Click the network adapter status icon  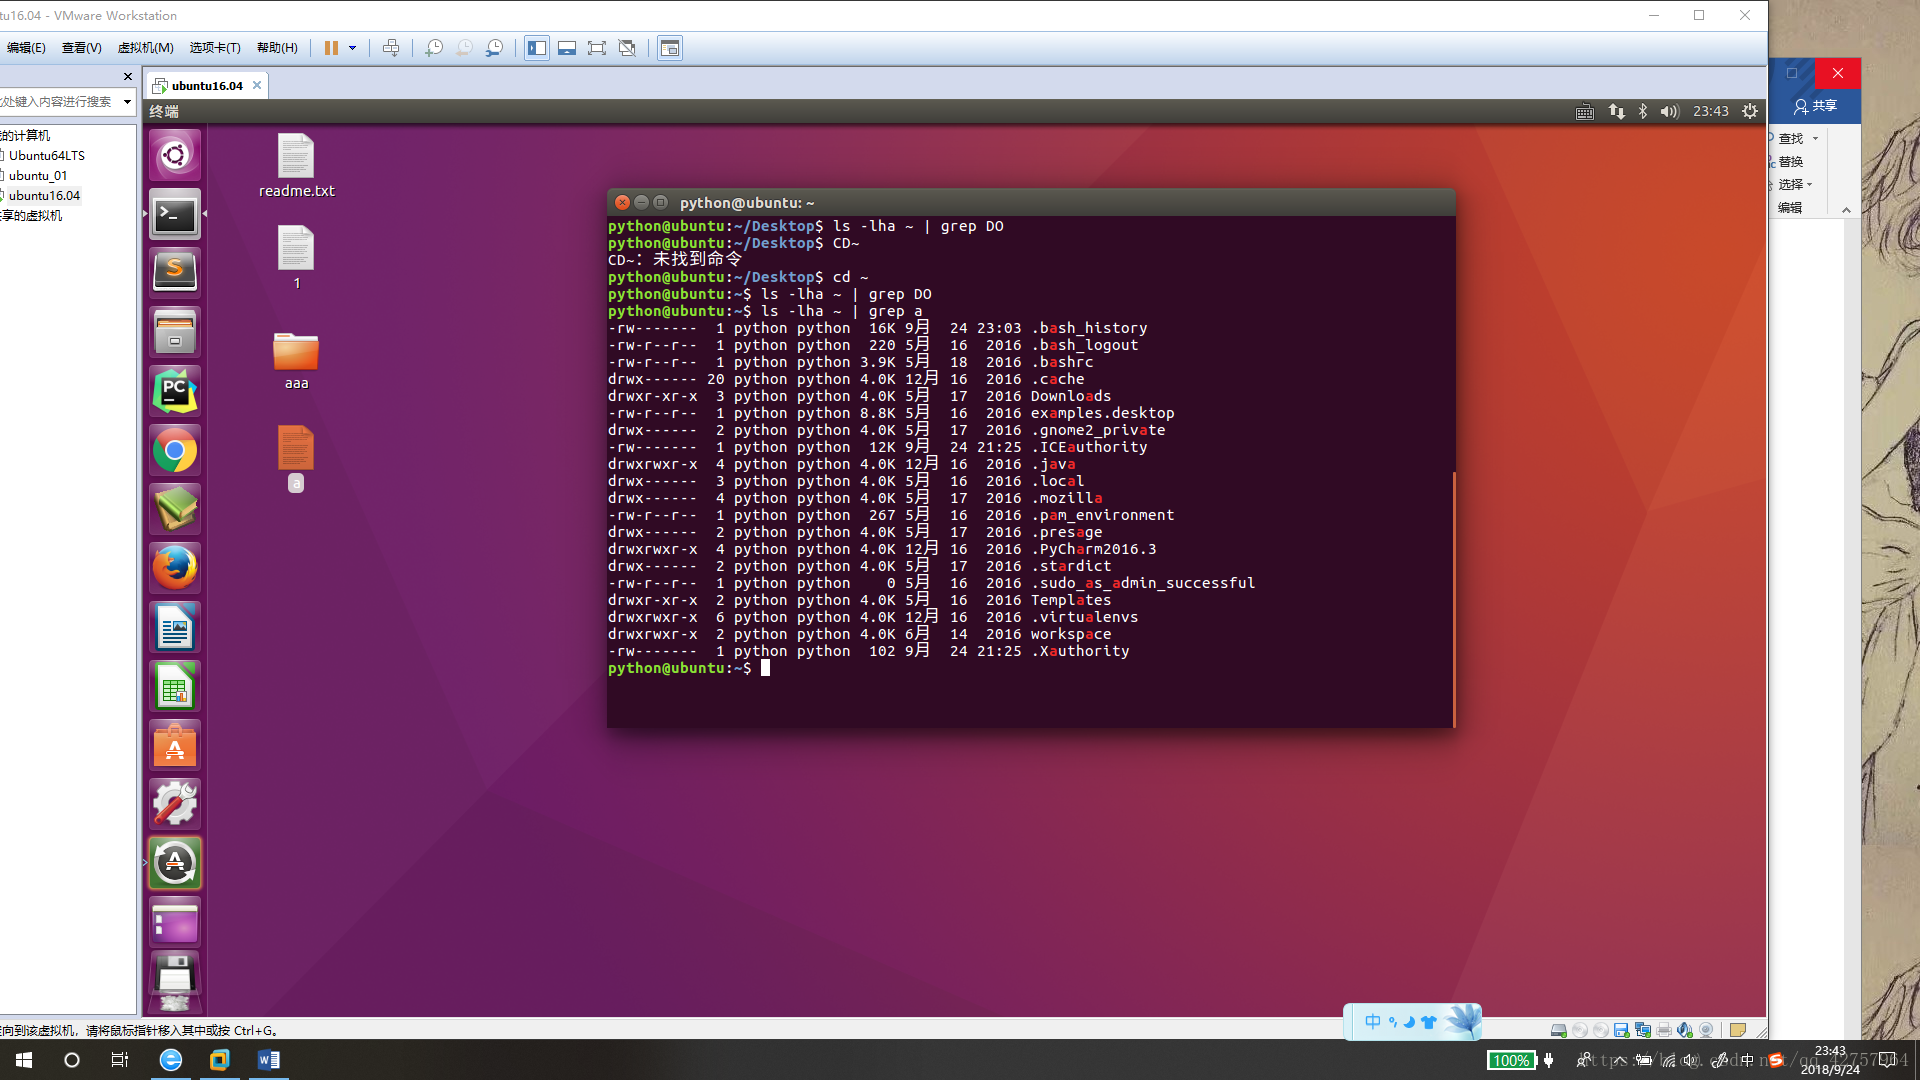coord(1643,1030)
